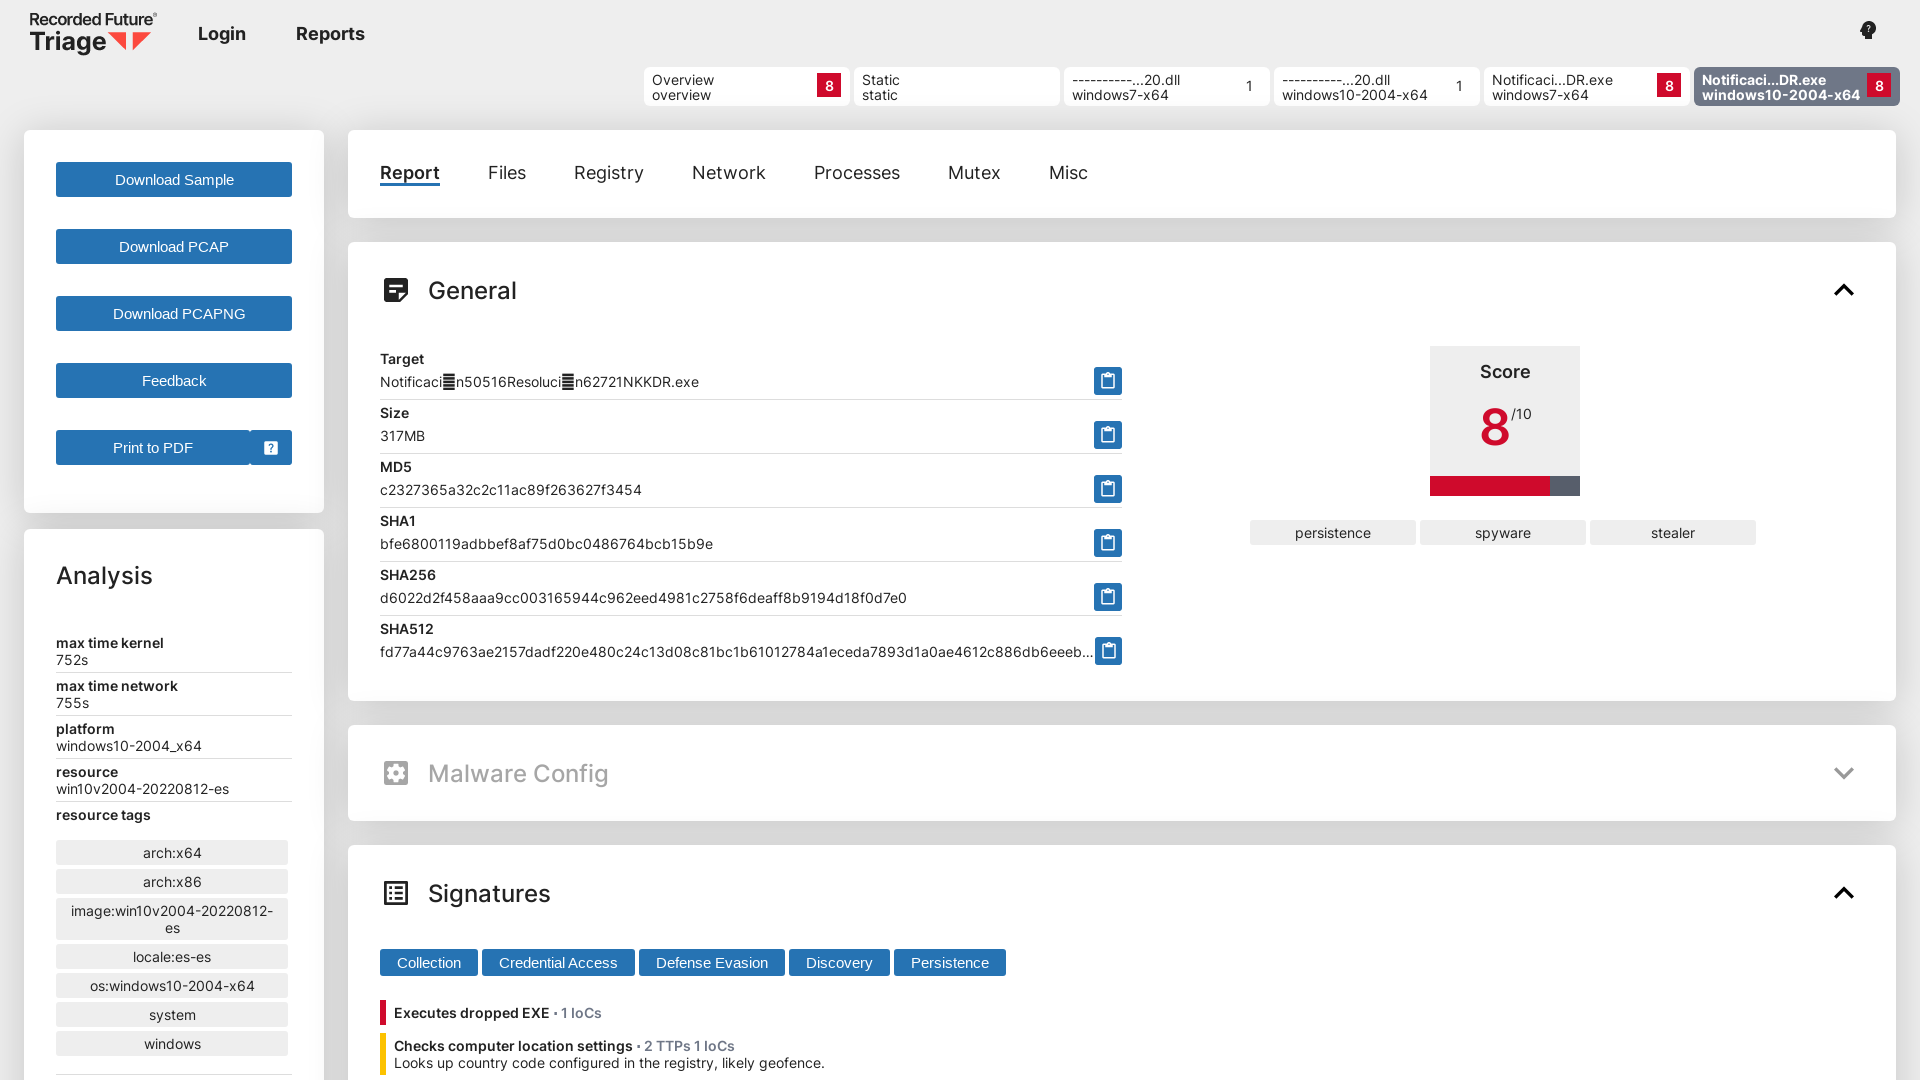The width and height of the screenshot is (1920, 1080).
Task: Toggle the Credential Access signature filter
Action: point(558,962)
